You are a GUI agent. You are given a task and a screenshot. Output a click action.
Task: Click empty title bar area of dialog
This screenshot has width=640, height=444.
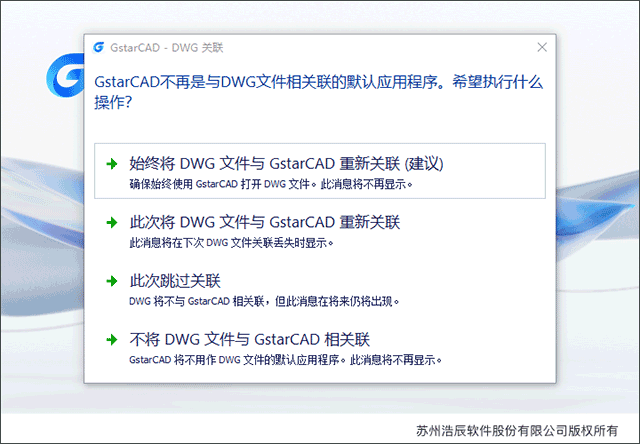[x=380, y=47]
